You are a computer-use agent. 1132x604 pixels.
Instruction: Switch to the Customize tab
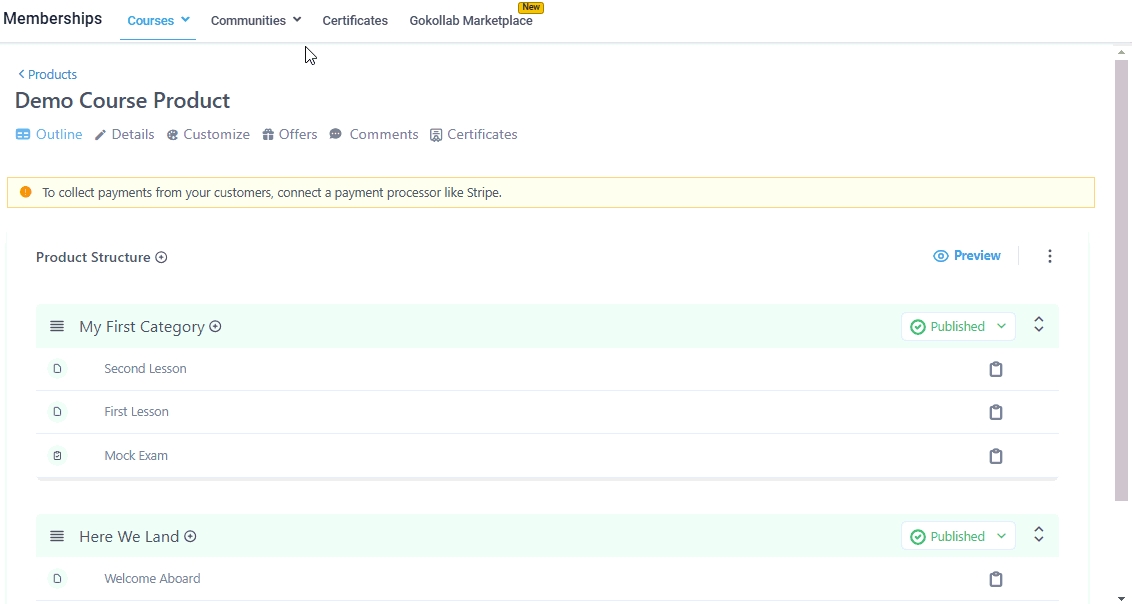(208, 135)
